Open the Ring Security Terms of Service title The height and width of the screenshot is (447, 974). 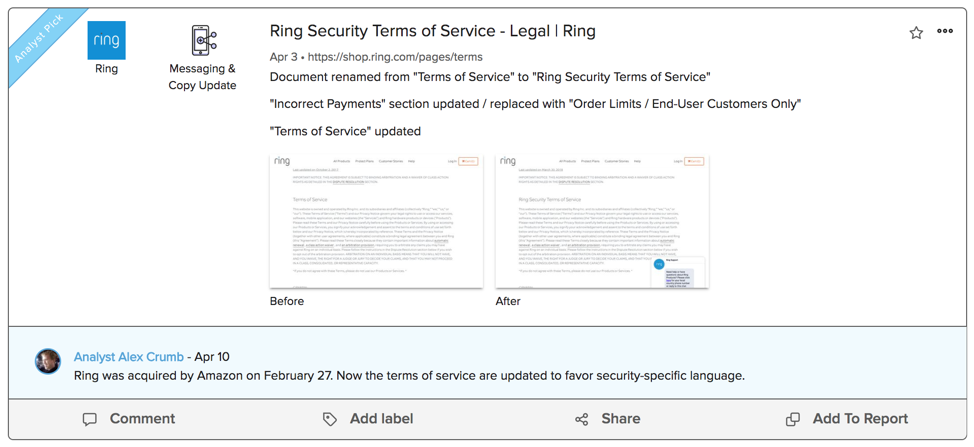point(432,31)
